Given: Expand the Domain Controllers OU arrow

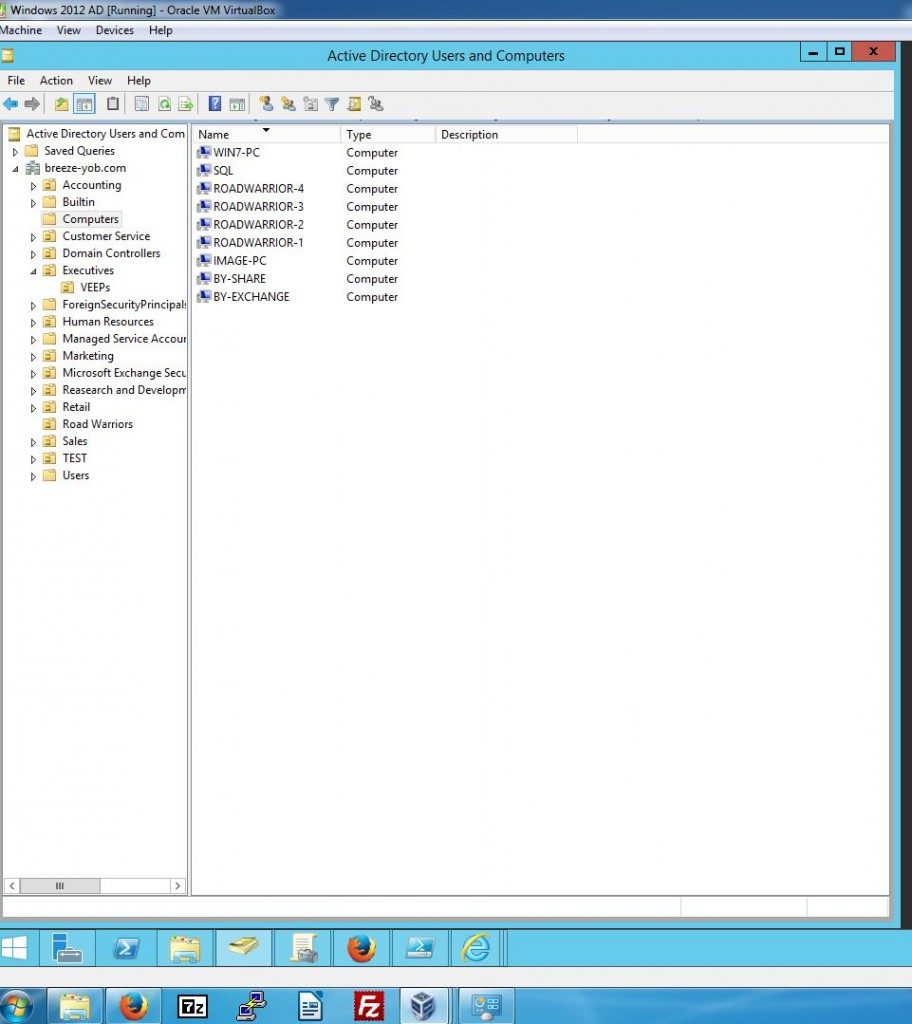Looking at the screenshot, I should click(33, 254).
